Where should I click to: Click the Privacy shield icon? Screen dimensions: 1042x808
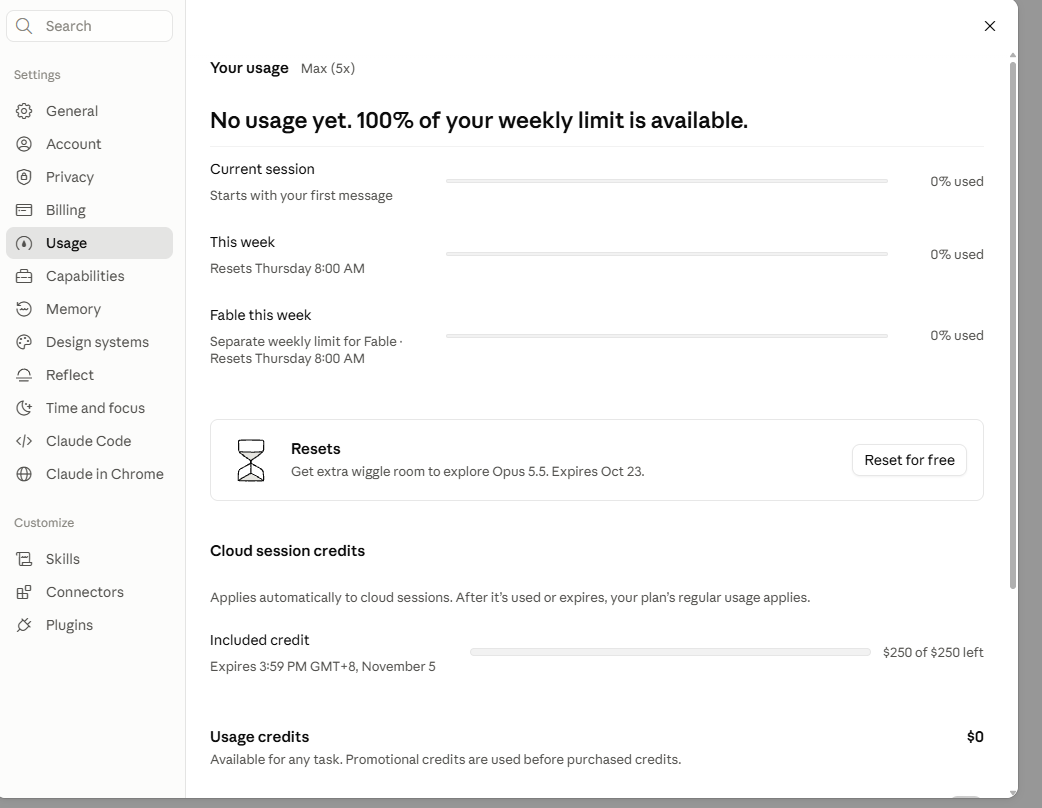click(x=24, y=177)
